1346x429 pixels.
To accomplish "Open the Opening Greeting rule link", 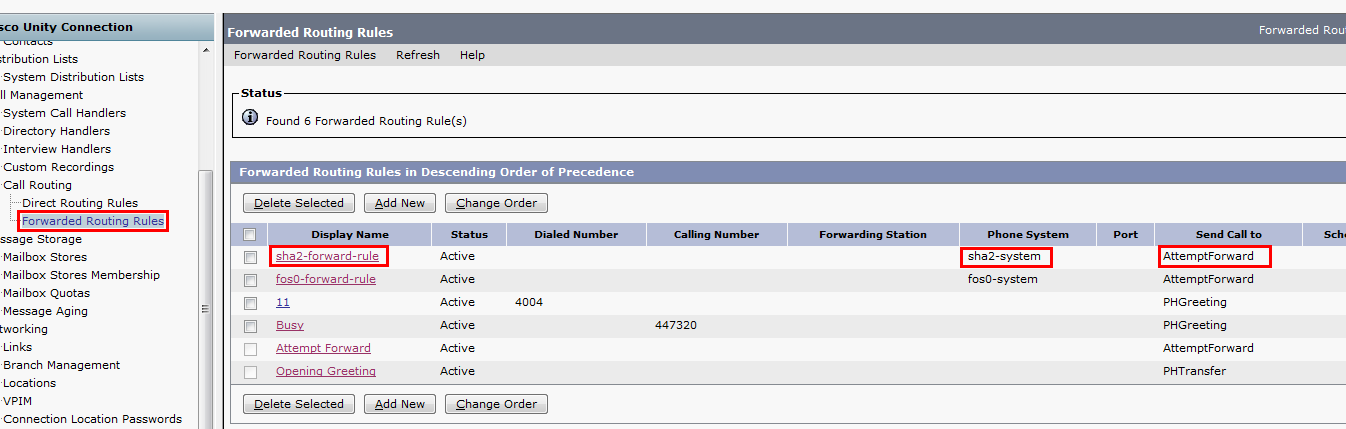I will coord(326,371).
